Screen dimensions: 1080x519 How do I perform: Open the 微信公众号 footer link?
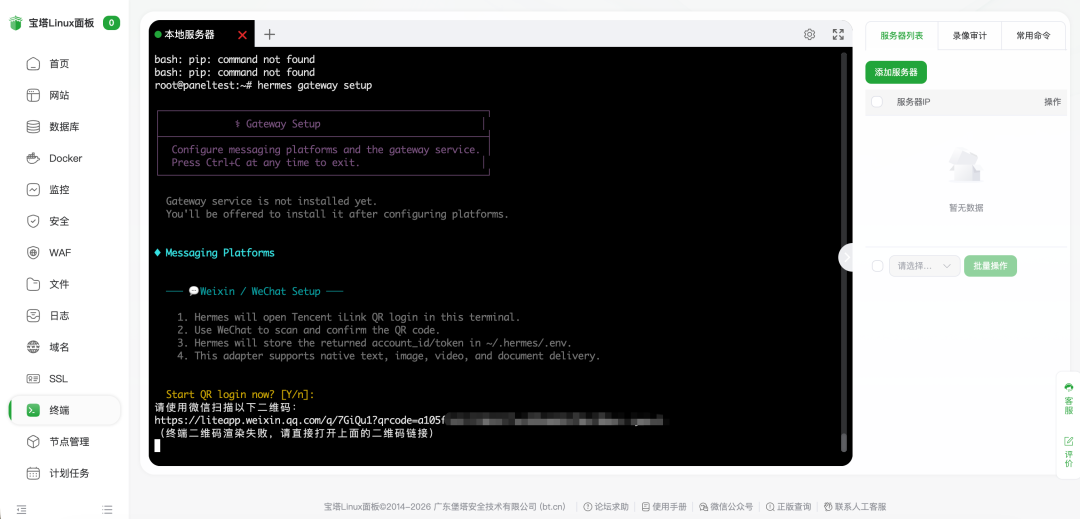[726, 507]
